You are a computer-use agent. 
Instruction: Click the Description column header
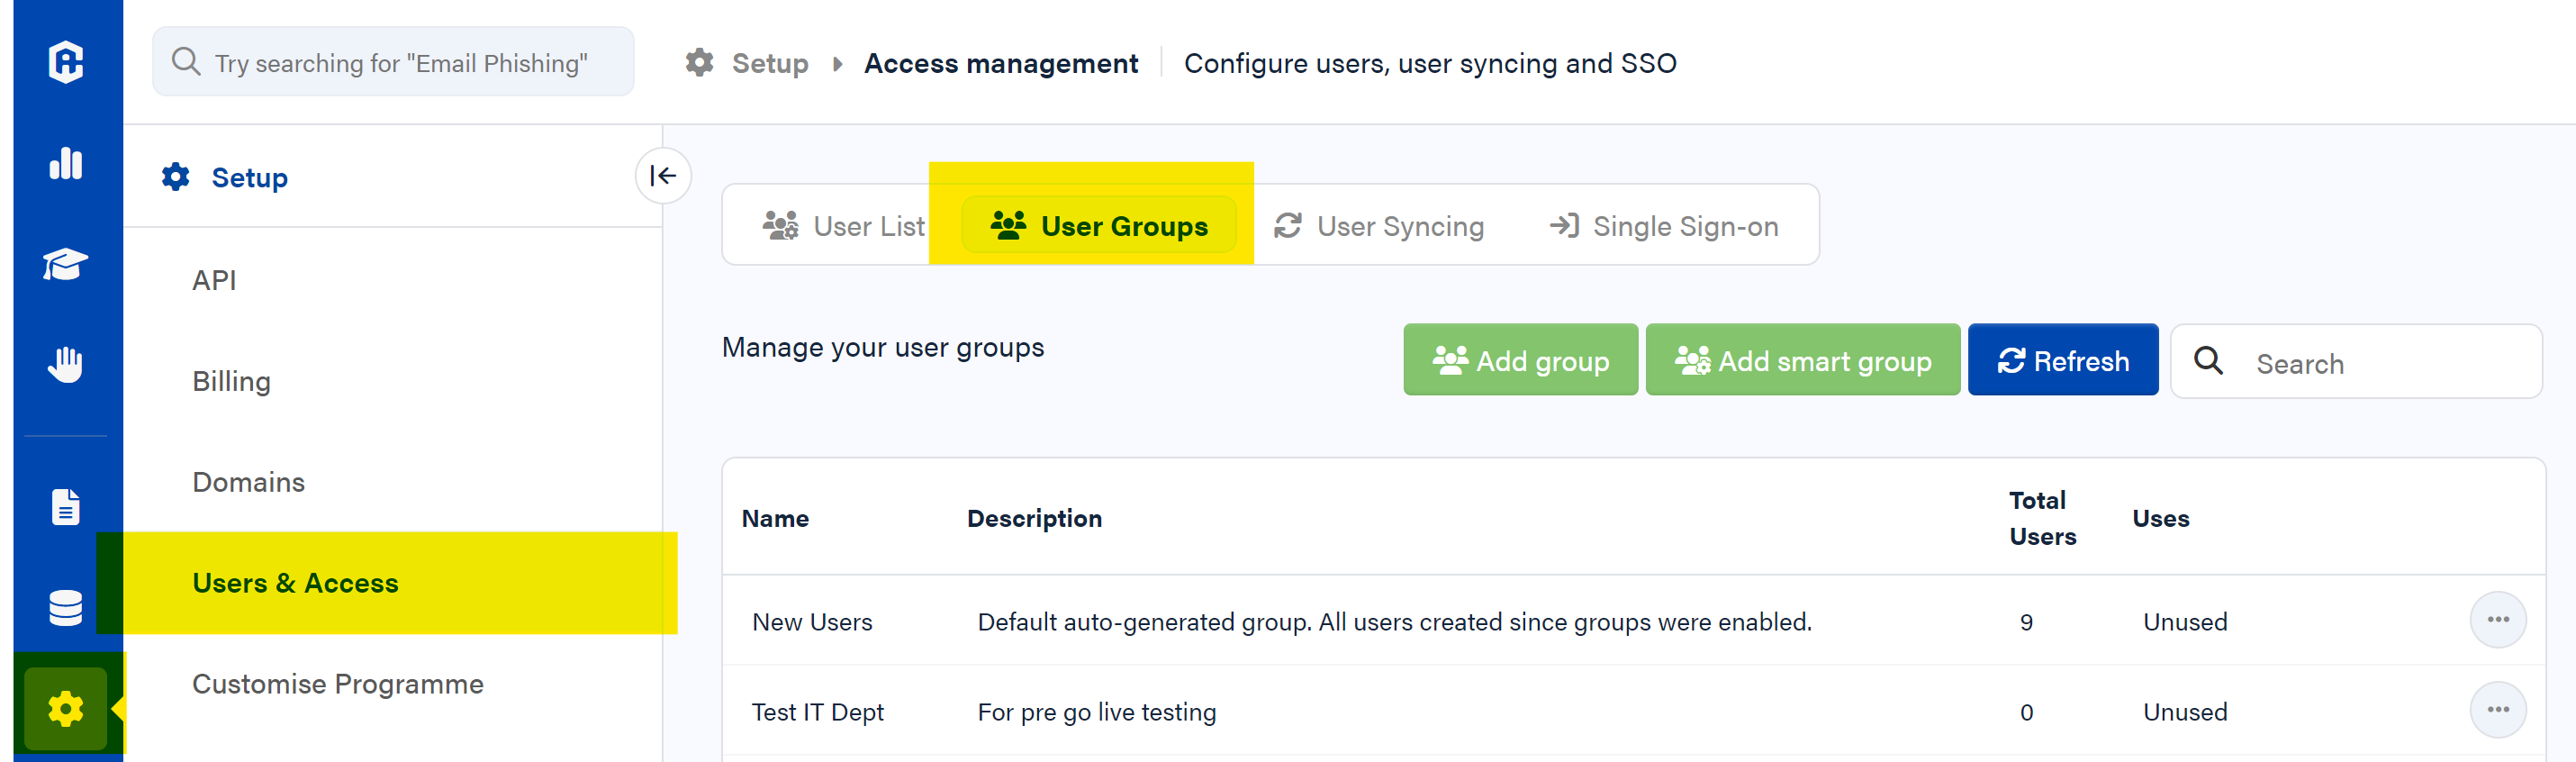point(1034,518)
